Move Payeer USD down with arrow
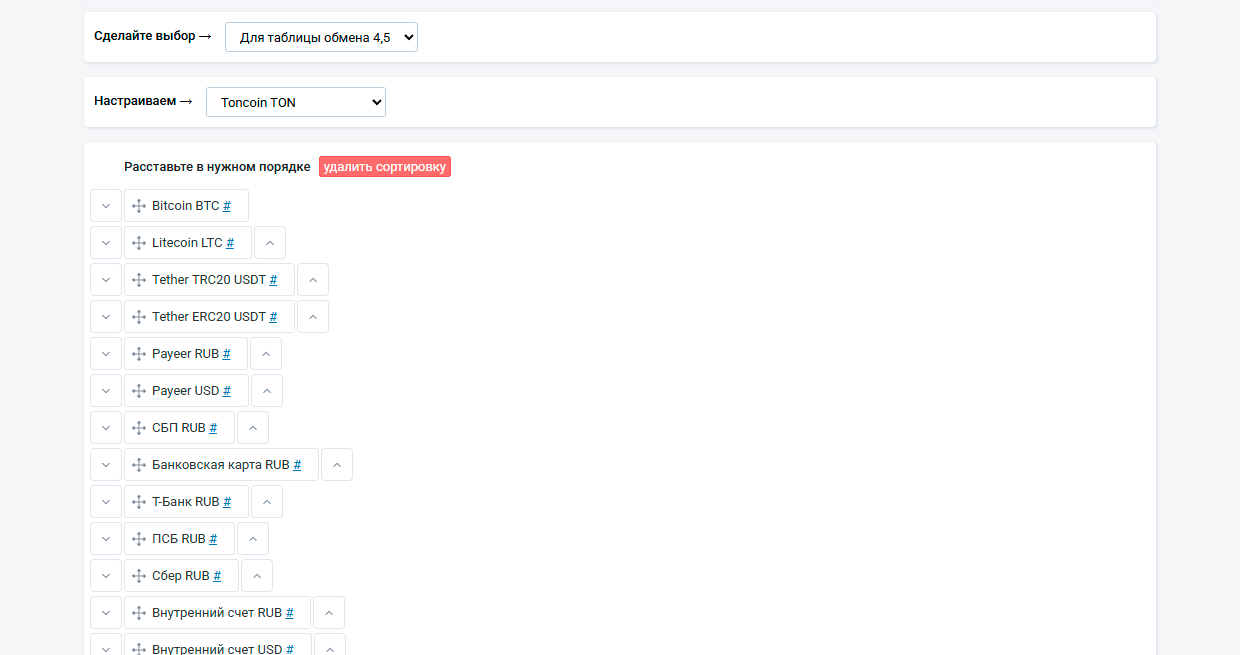Viewport: 1240px width, 655px height. click(106, 391)
